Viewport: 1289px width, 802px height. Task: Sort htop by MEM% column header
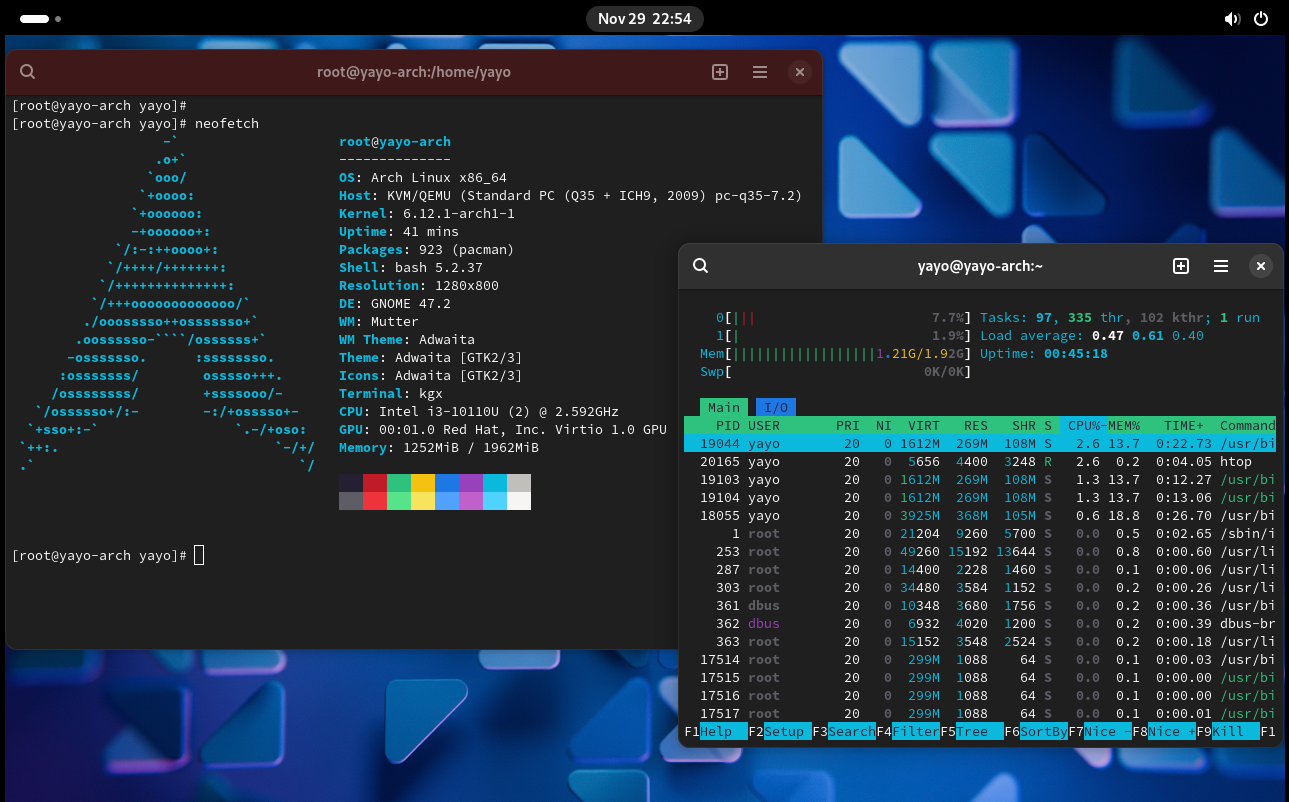click(1122, 426)
